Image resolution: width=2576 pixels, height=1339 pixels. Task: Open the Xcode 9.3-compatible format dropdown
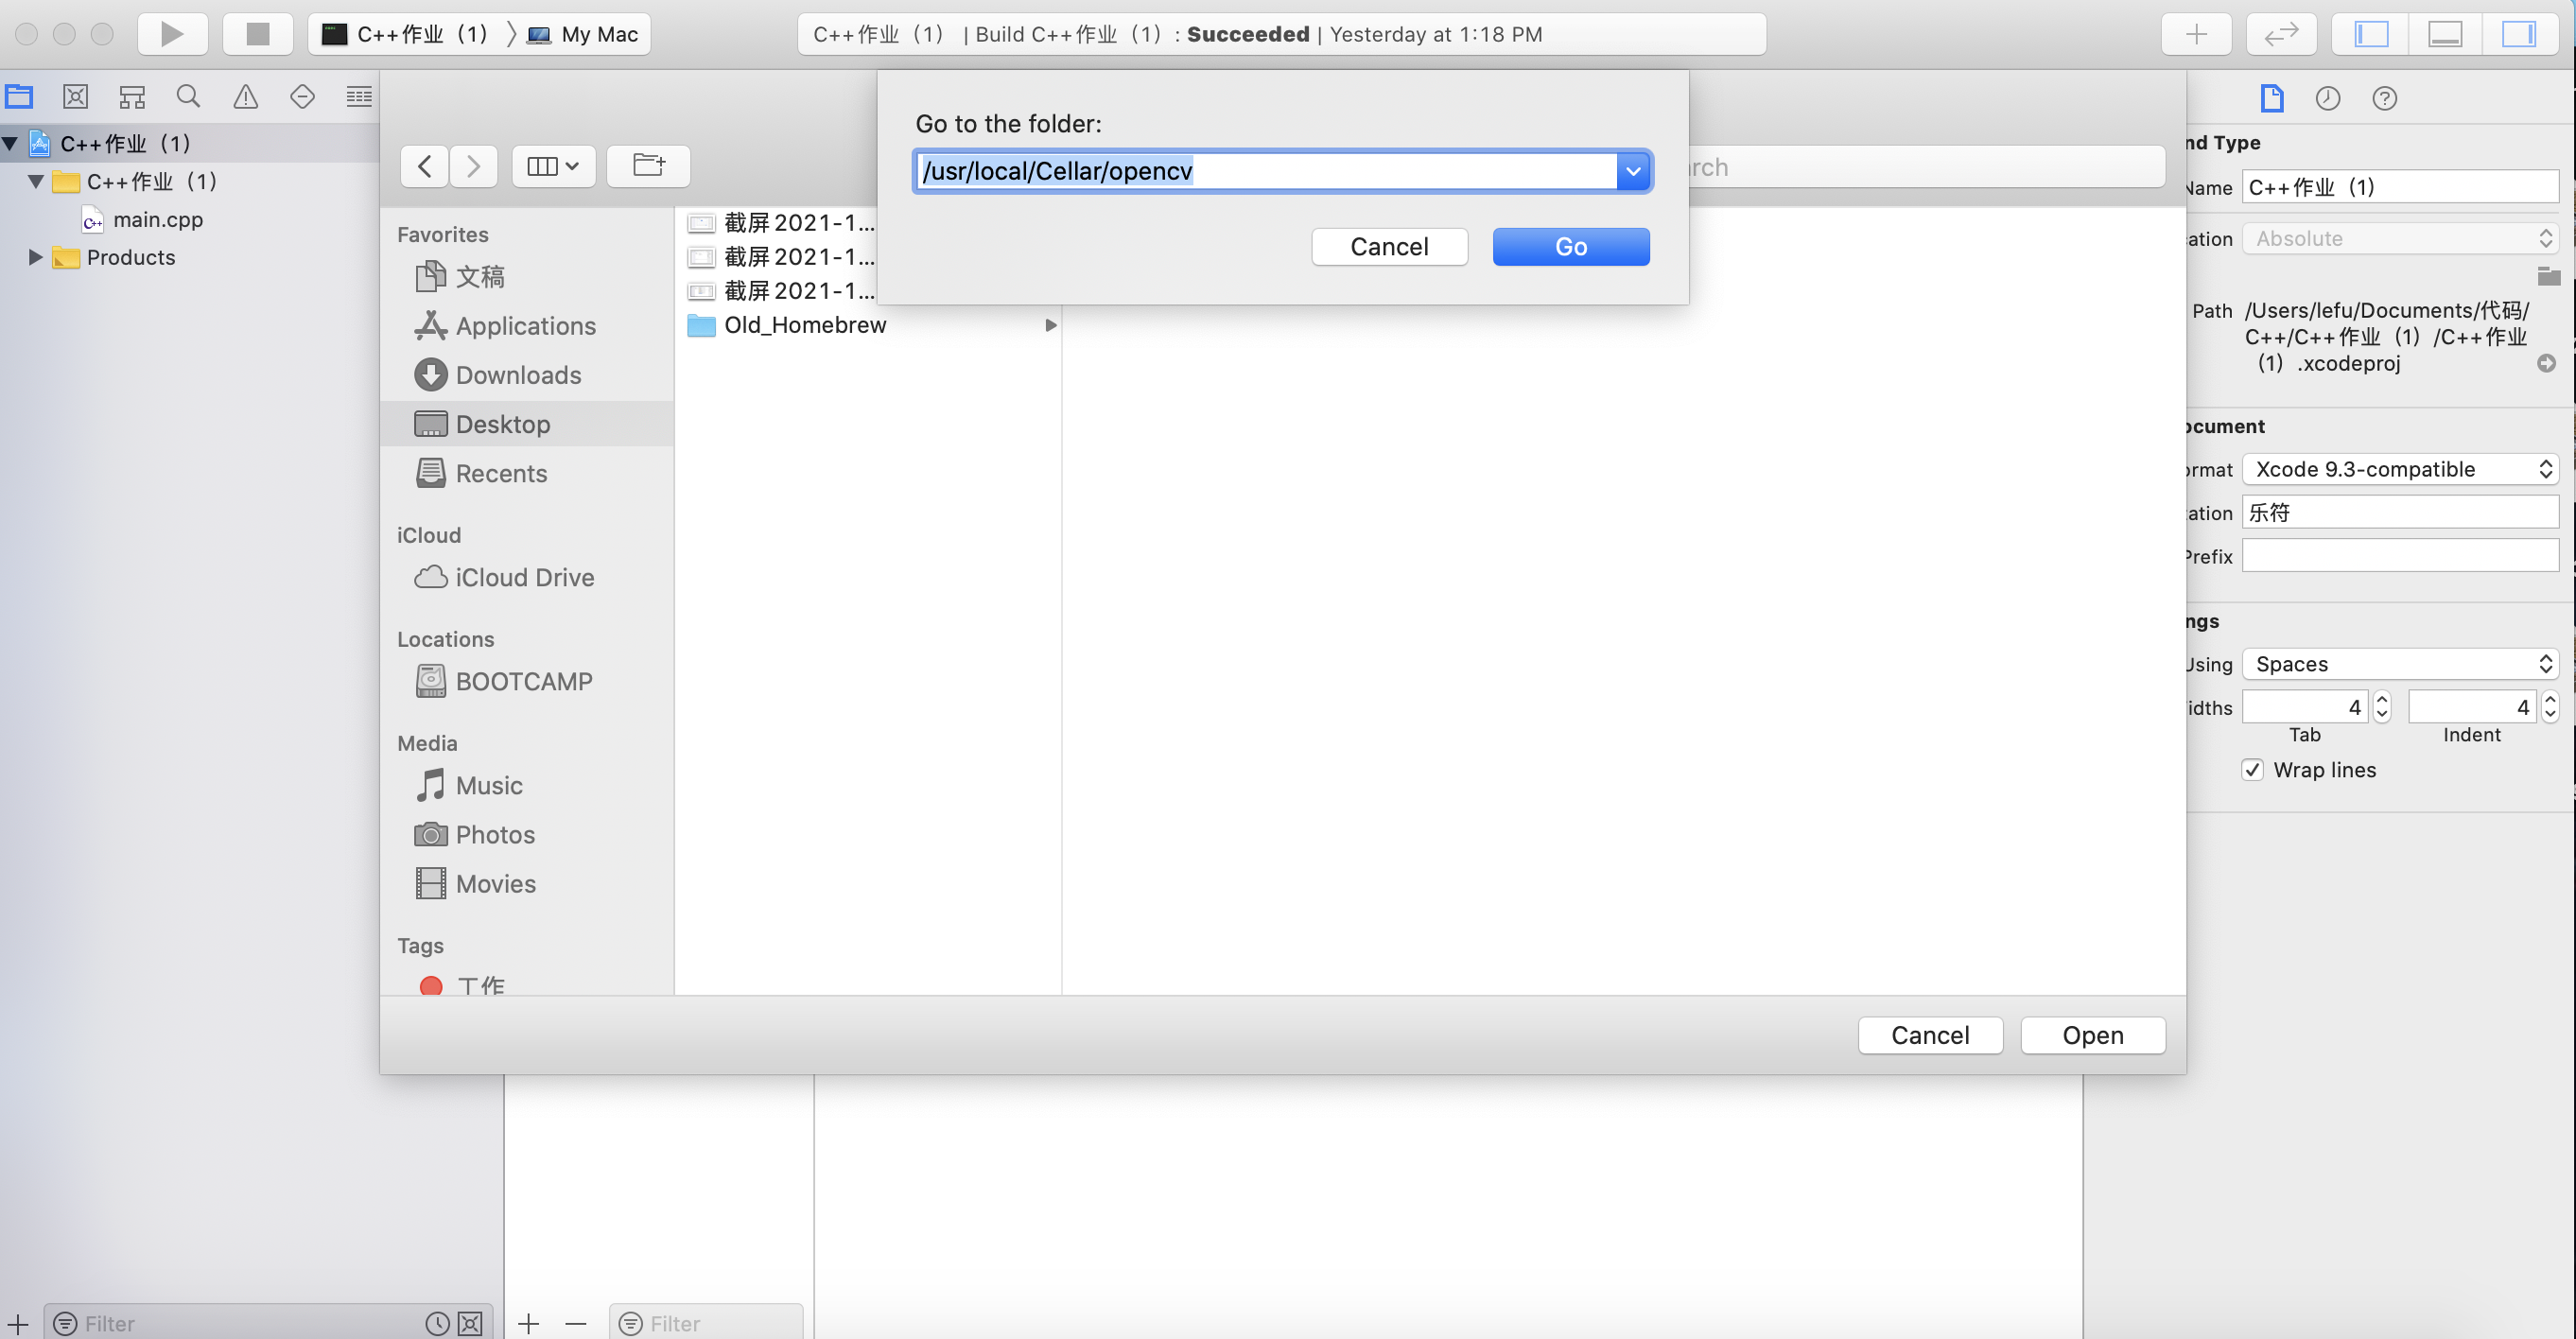(x=2400, y=469)
